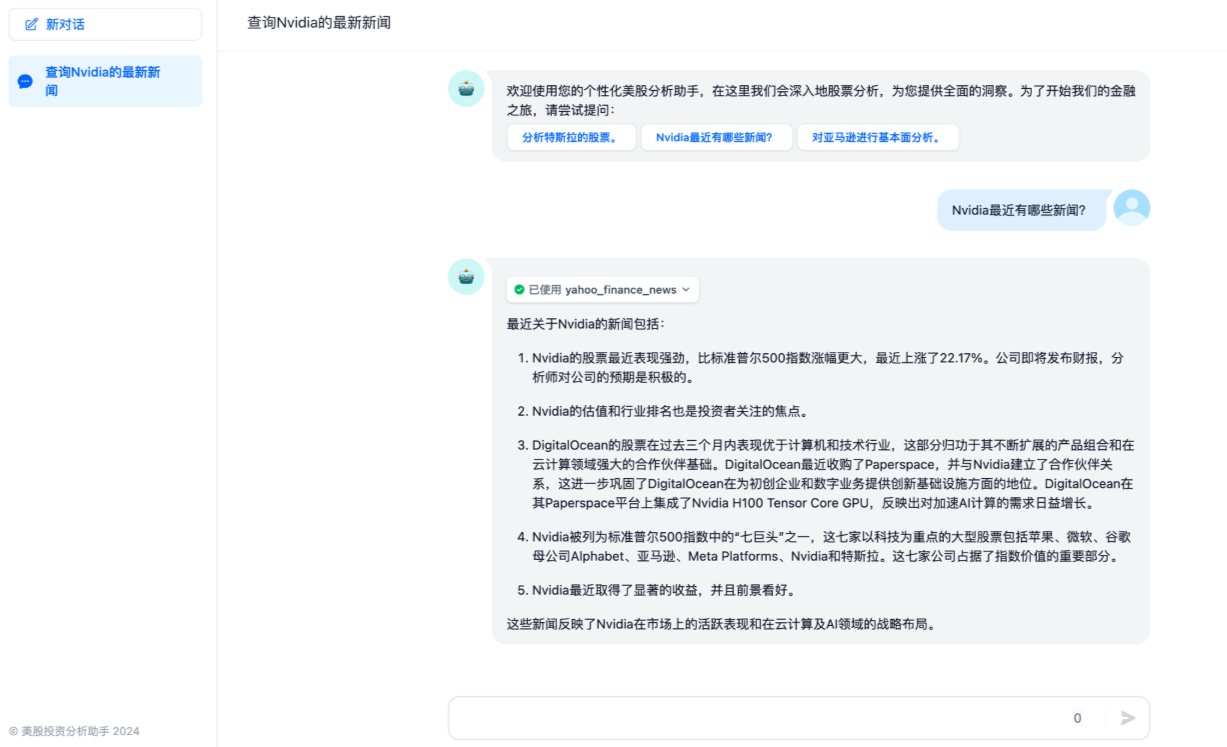
Task: Click the assistant avatar beside the news answer
Action: (466, 276)
